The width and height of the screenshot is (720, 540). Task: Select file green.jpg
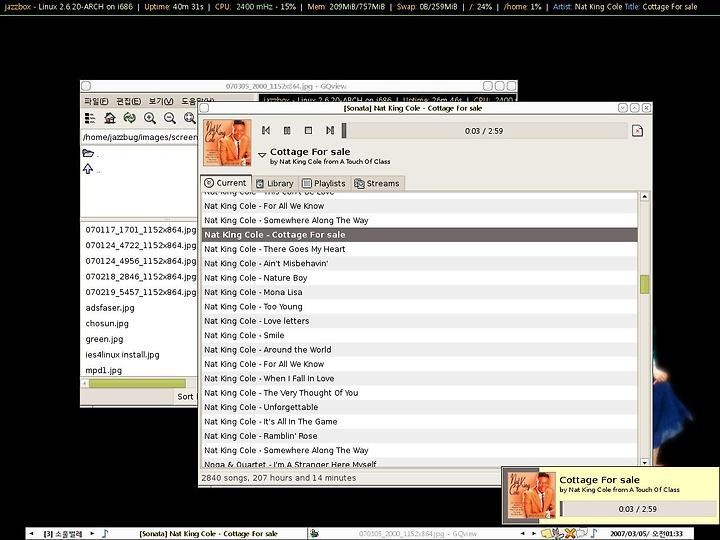click(104, 339)
